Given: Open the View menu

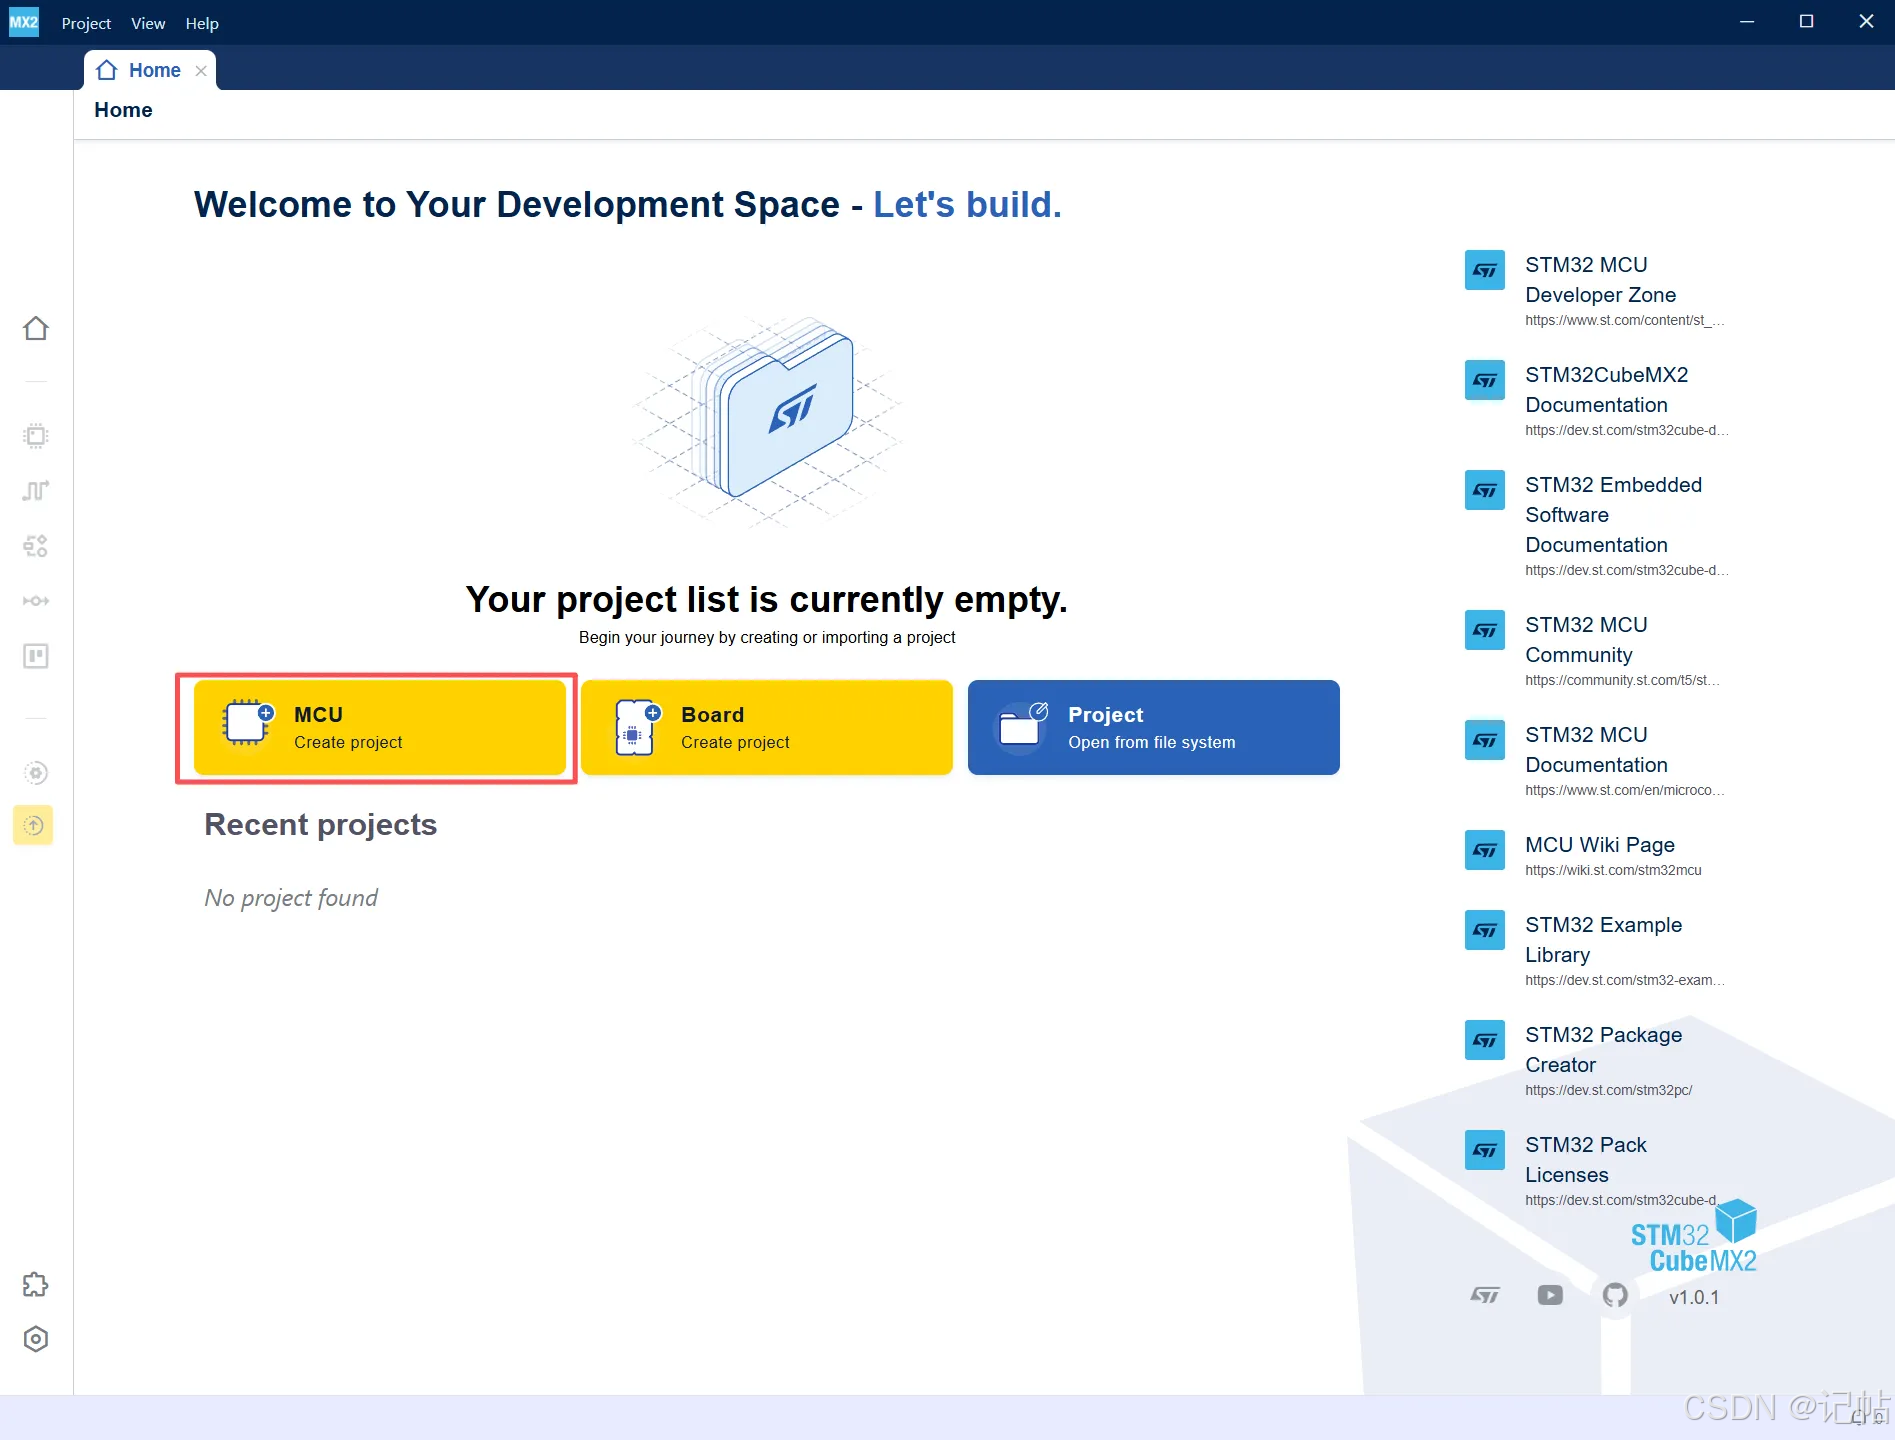Looking at the screenshot, I should point(148,23).
